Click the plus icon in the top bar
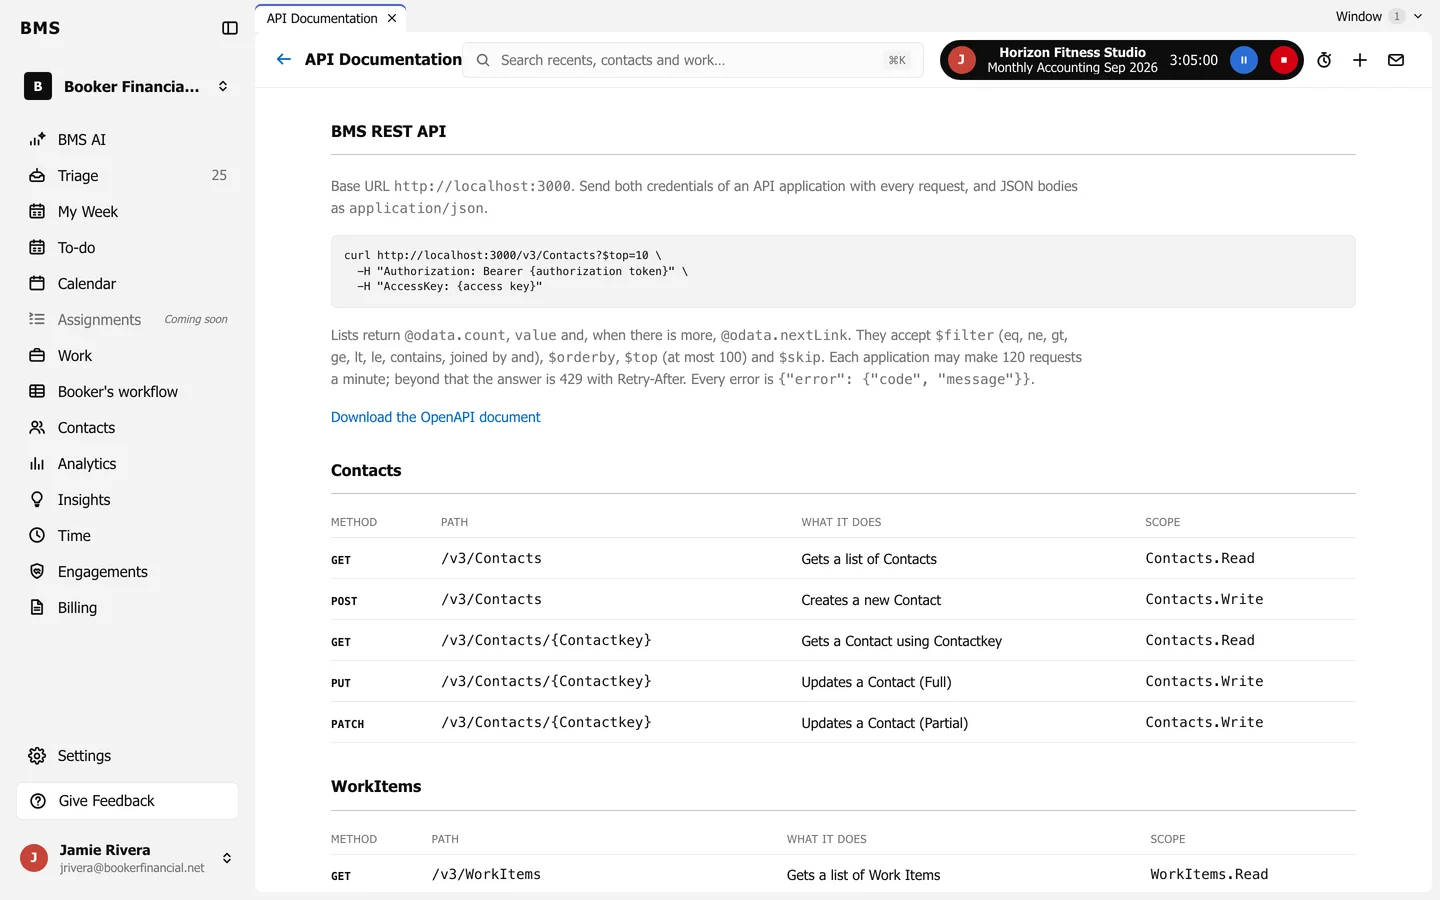The height and width of the screenshot is (900, 1440). click(1360, 60)
